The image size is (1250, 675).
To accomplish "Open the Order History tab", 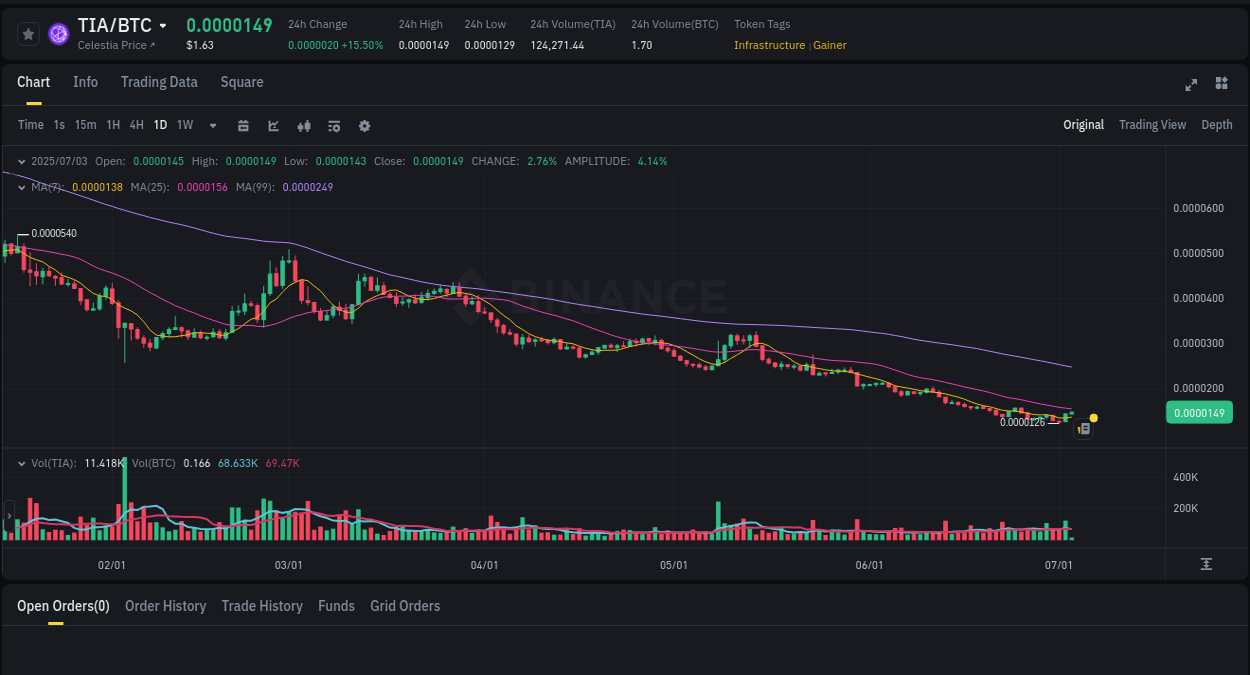I will (x=165, y=606).
